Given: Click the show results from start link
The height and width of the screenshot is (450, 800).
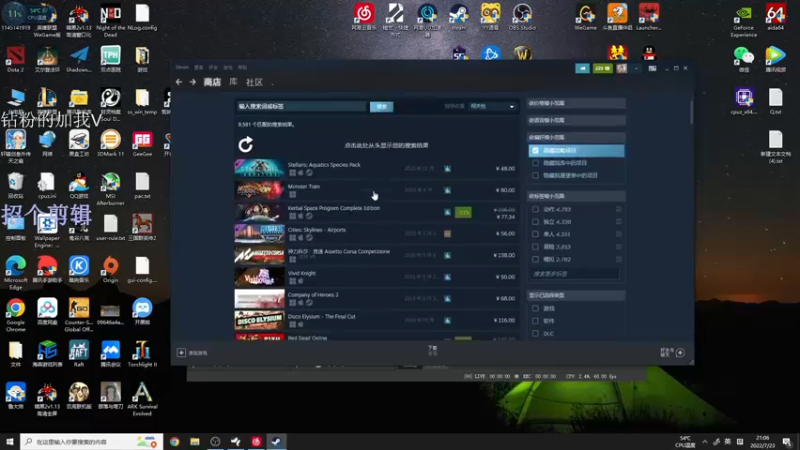Looking at the screenshot, I should pos(386,145).
